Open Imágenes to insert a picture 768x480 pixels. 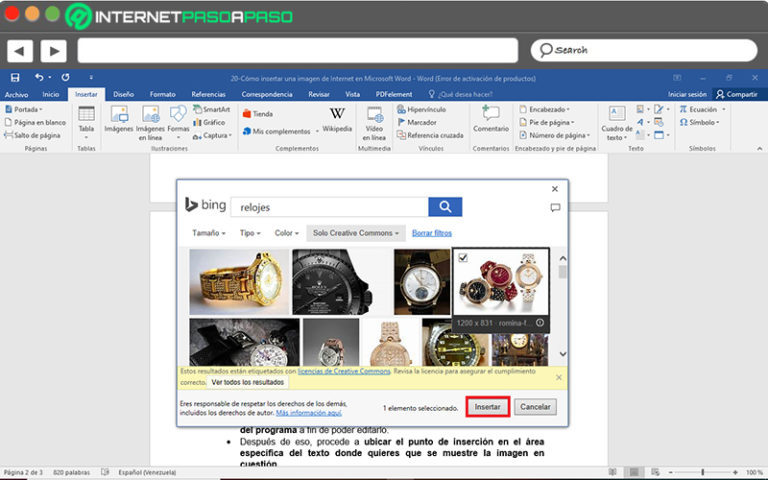pos(119,120)
